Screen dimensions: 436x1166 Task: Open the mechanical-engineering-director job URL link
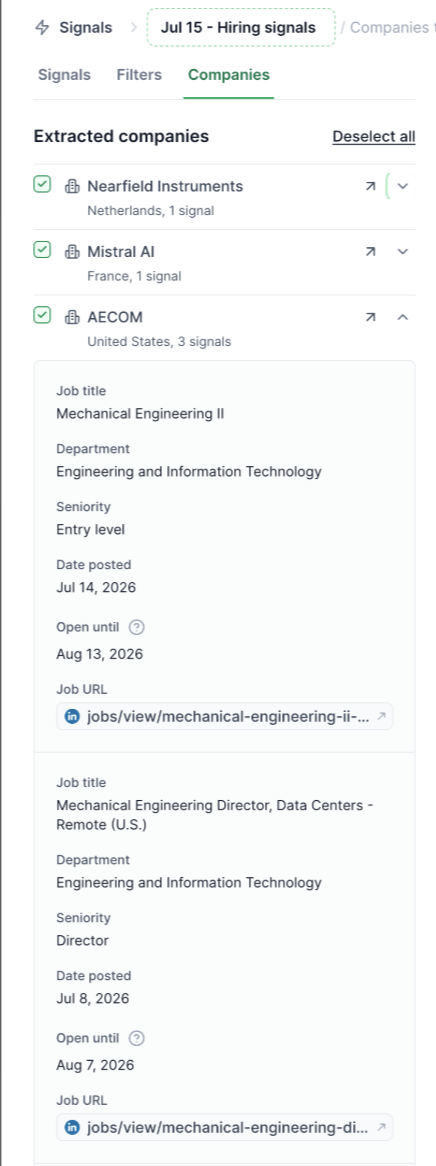coord(225,1127)
